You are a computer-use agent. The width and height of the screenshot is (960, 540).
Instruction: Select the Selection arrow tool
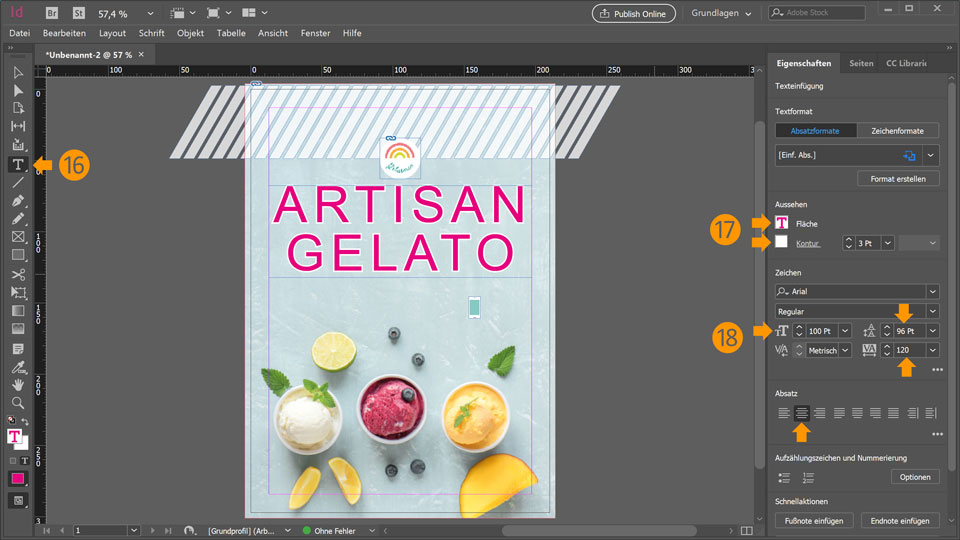point(18,72)
